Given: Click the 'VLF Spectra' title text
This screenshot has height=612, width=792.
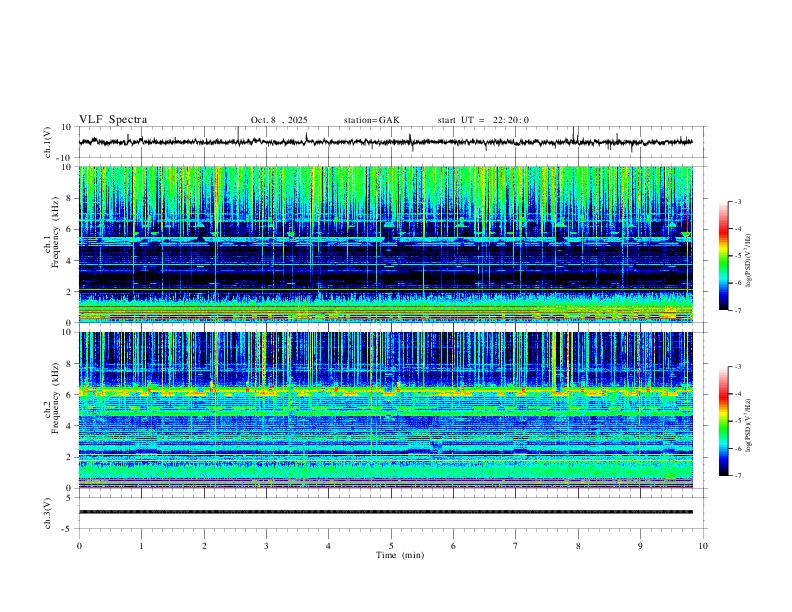Looking at the screenshot, I should tap(113, 119).
